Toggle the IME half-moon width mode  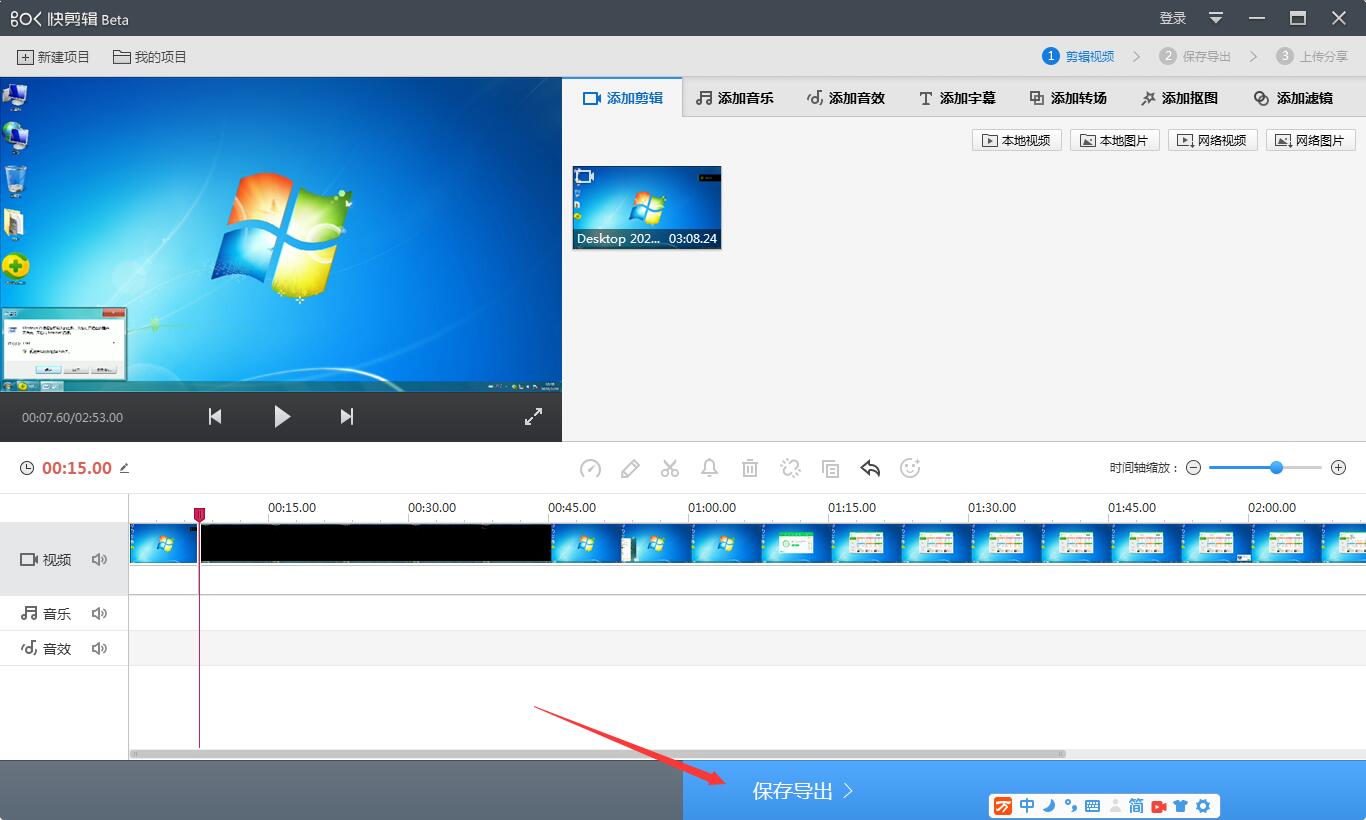click(x=1049, y=806)
